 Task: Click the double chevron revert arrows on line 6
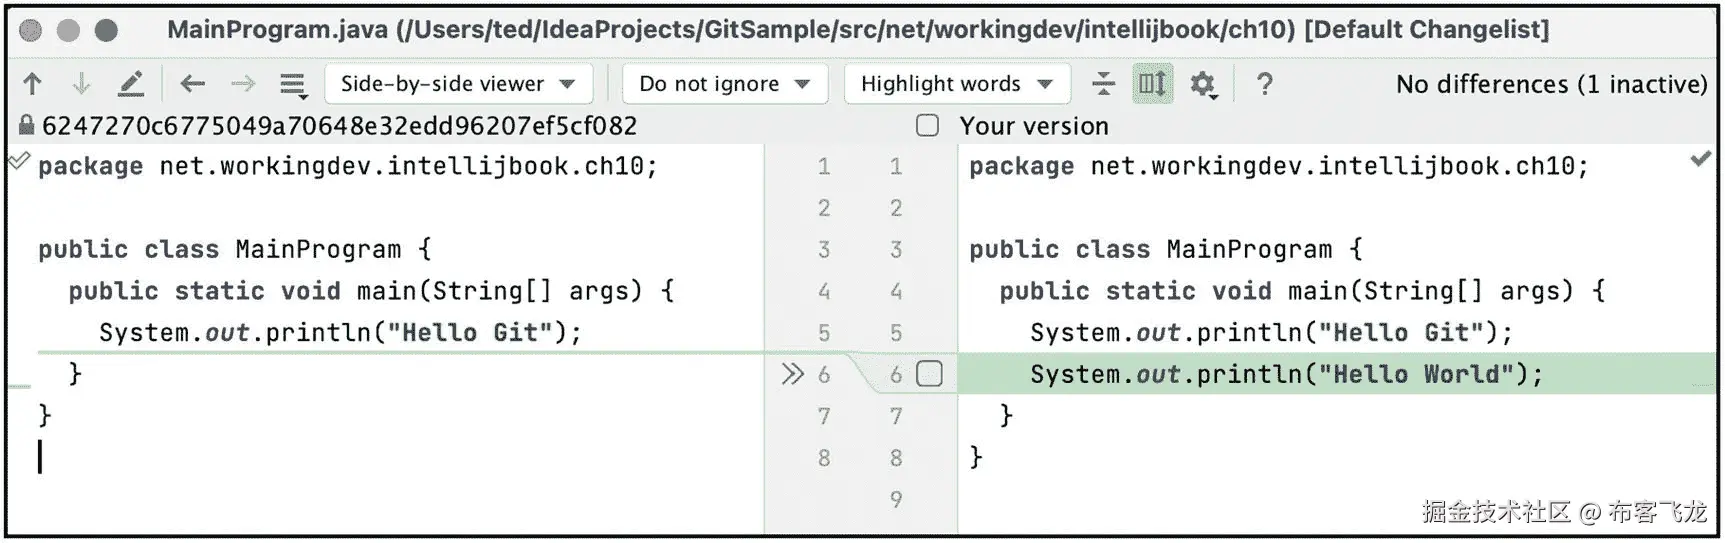[x=792, y=374]
